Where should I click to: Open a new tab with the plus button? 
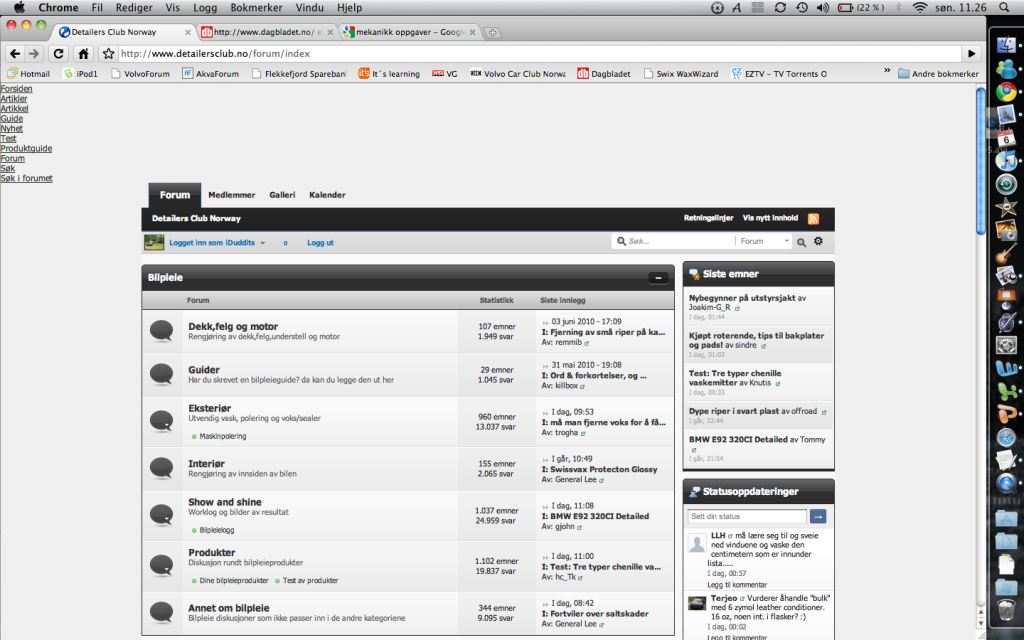[x=492, y=32]
